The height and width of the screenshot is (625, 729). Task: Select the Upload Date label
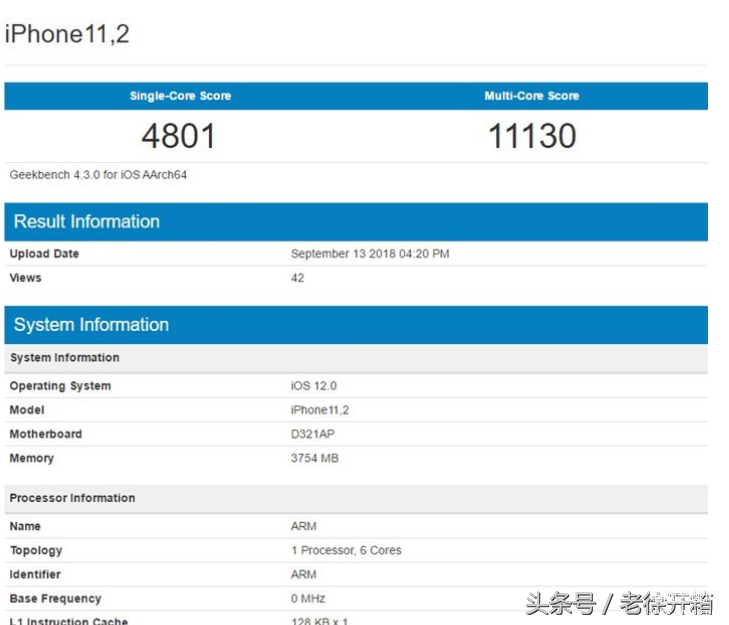[x=44, y=253]
